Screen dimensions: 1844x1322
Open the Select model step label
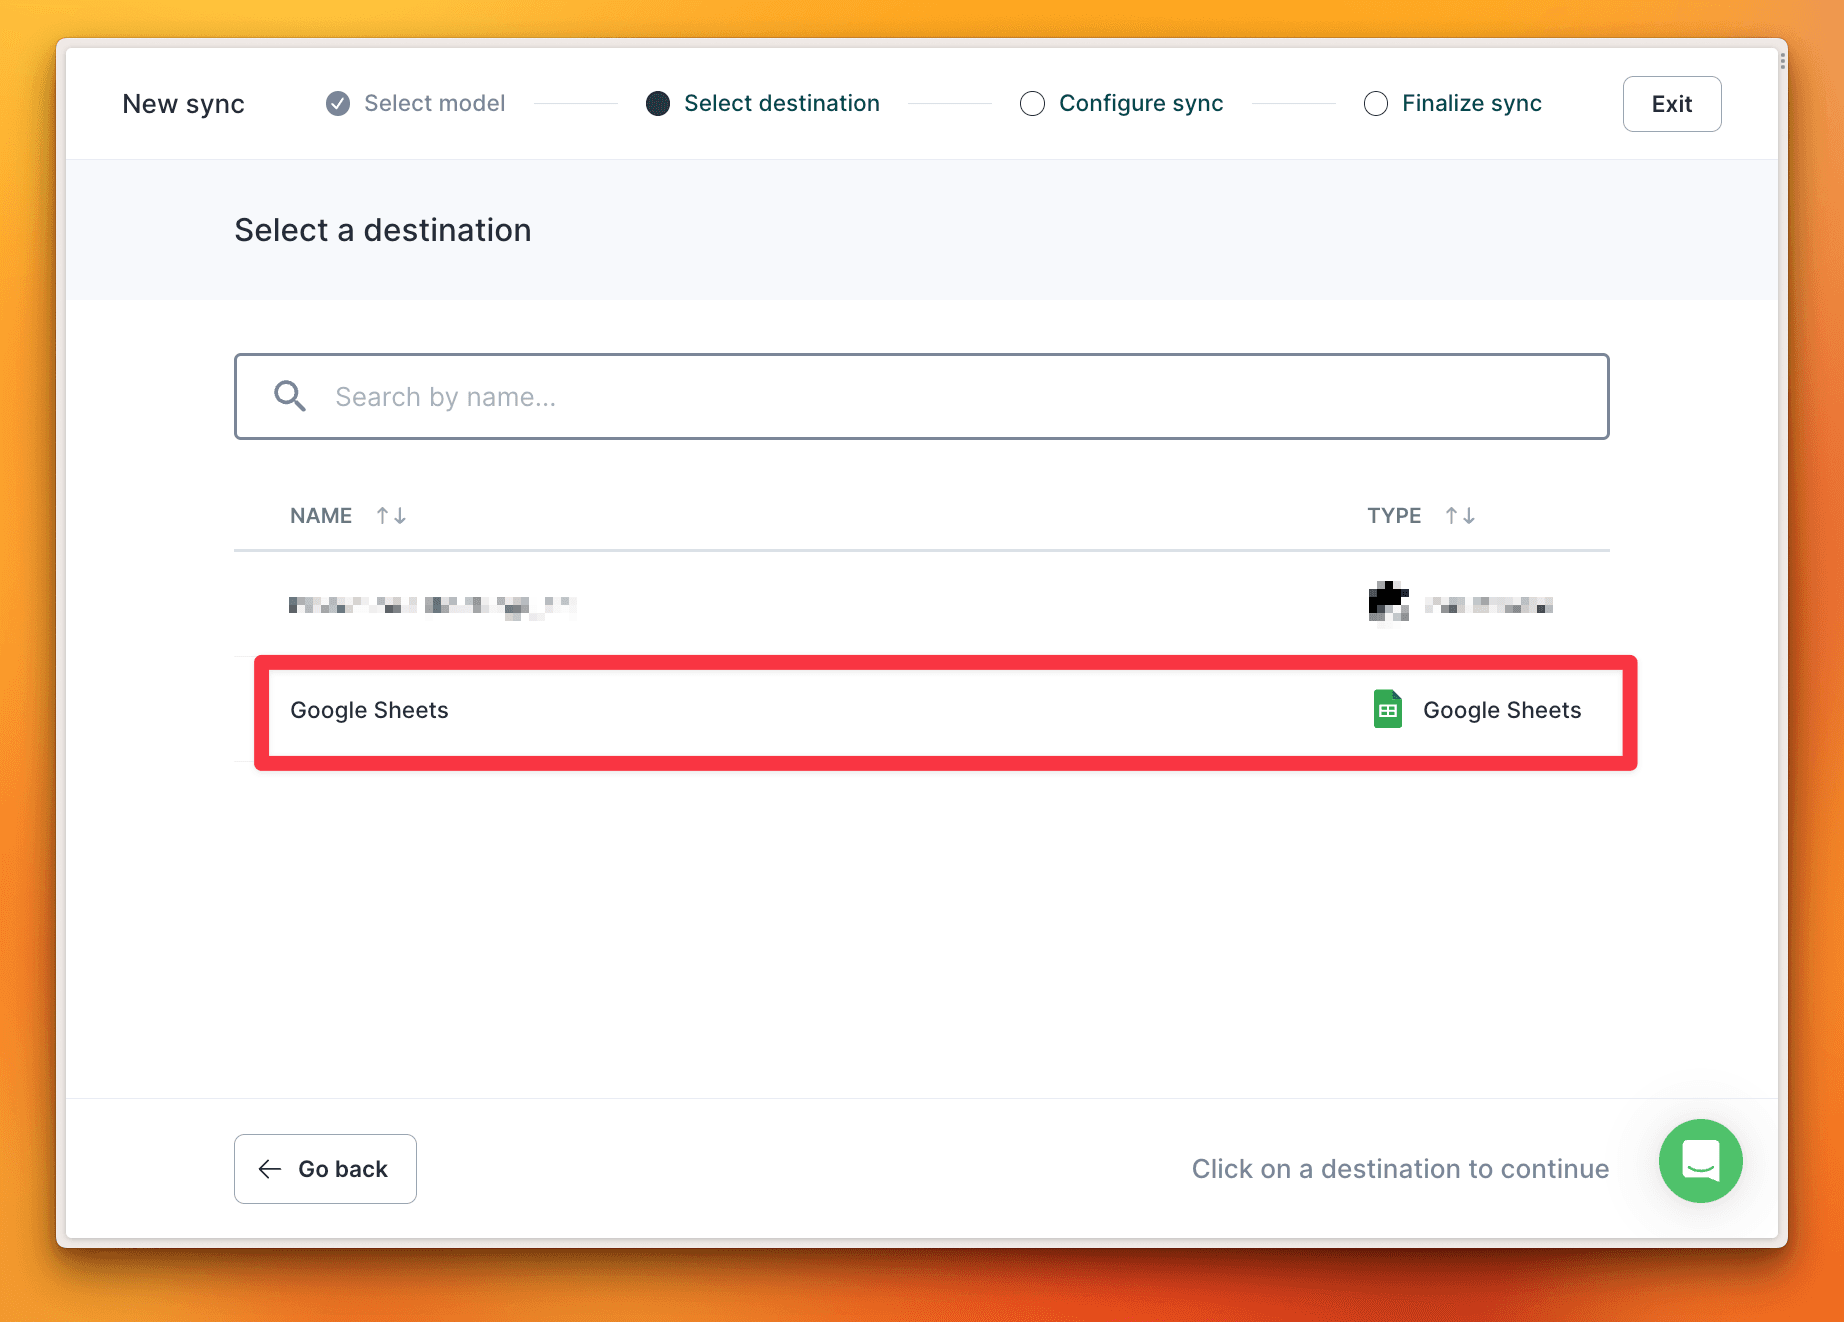[x=434, y=103]
